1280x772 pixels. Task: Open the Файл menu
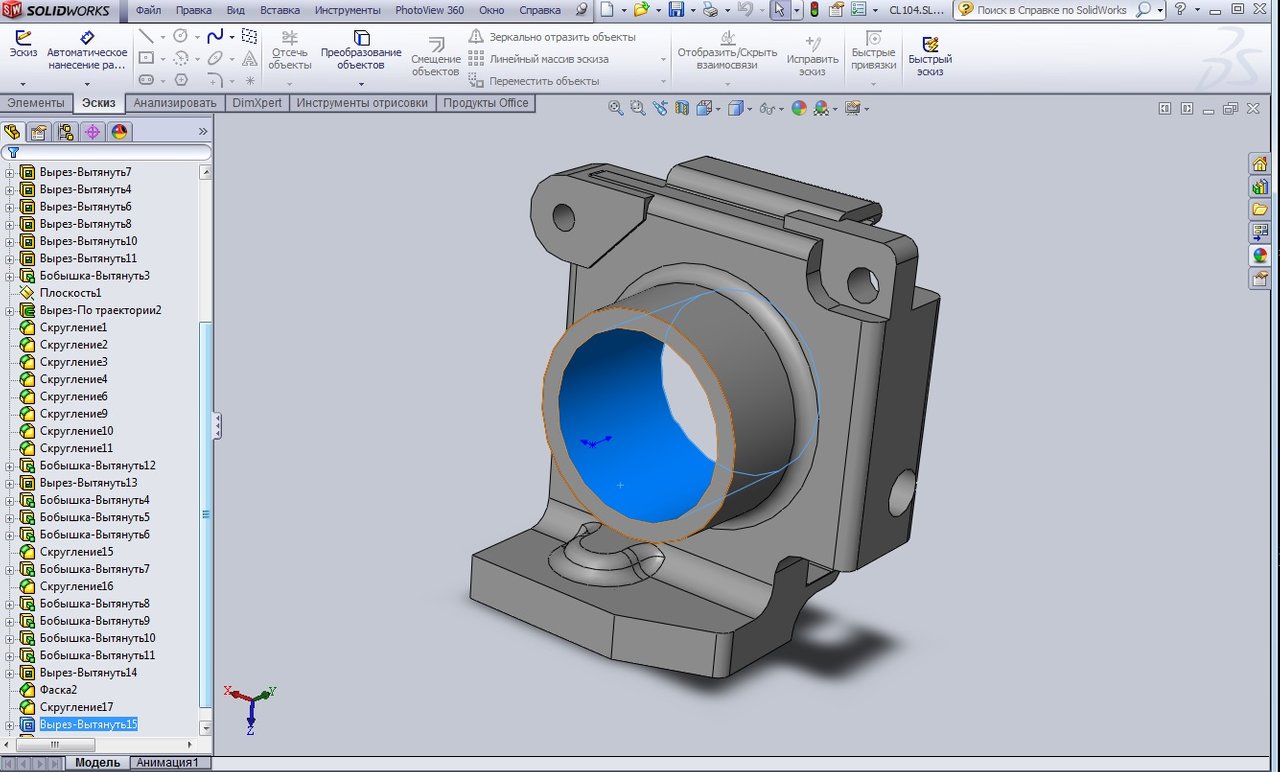[x=148, y=10]
